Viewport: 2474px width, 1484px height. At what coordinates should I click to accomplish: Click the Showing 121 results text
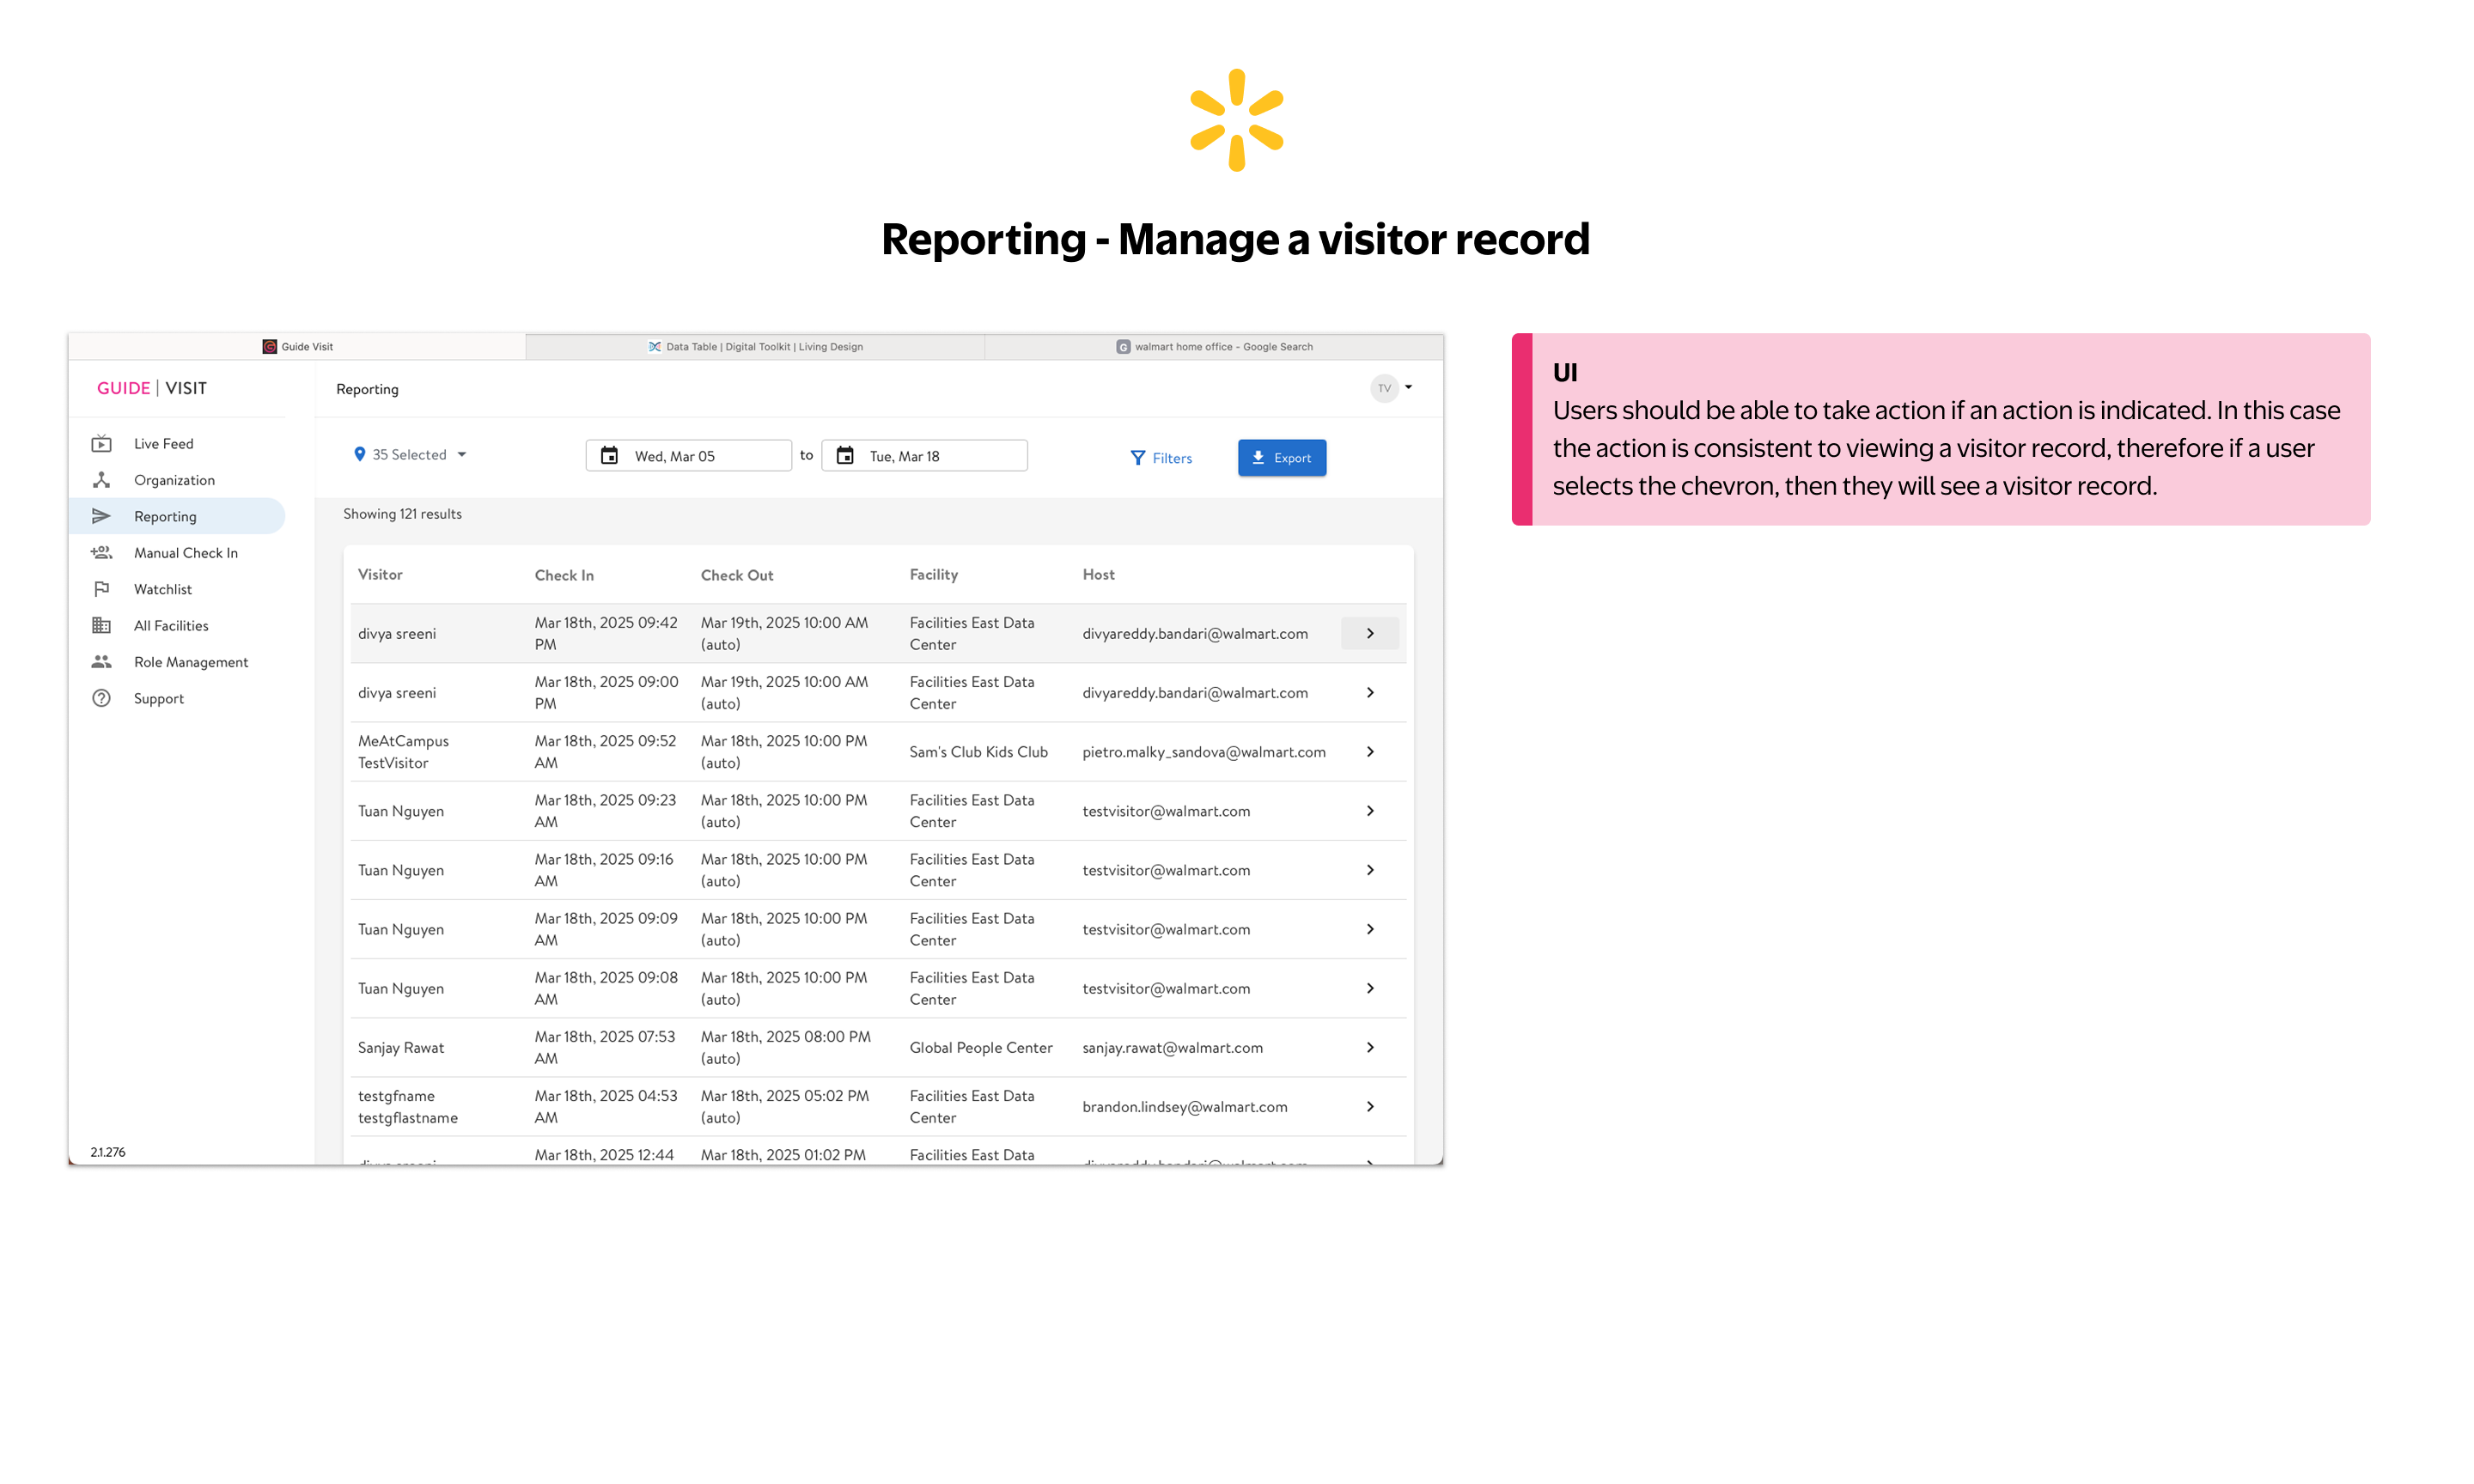402,514
